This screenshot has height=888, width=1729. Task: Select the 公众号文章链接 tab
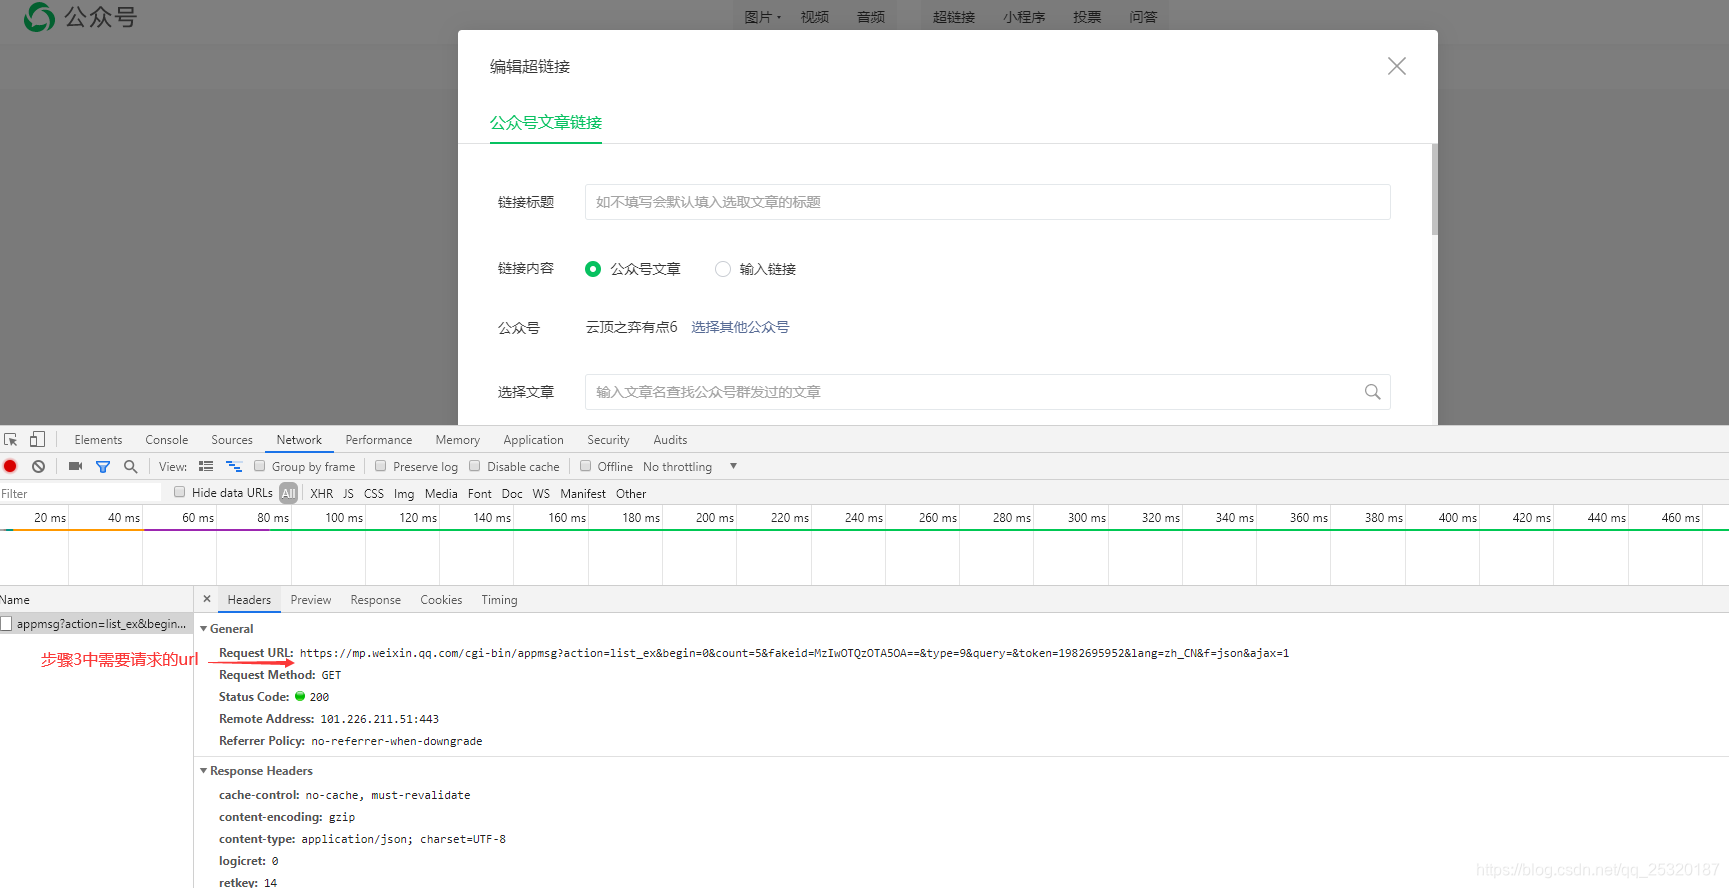(546, 122)
